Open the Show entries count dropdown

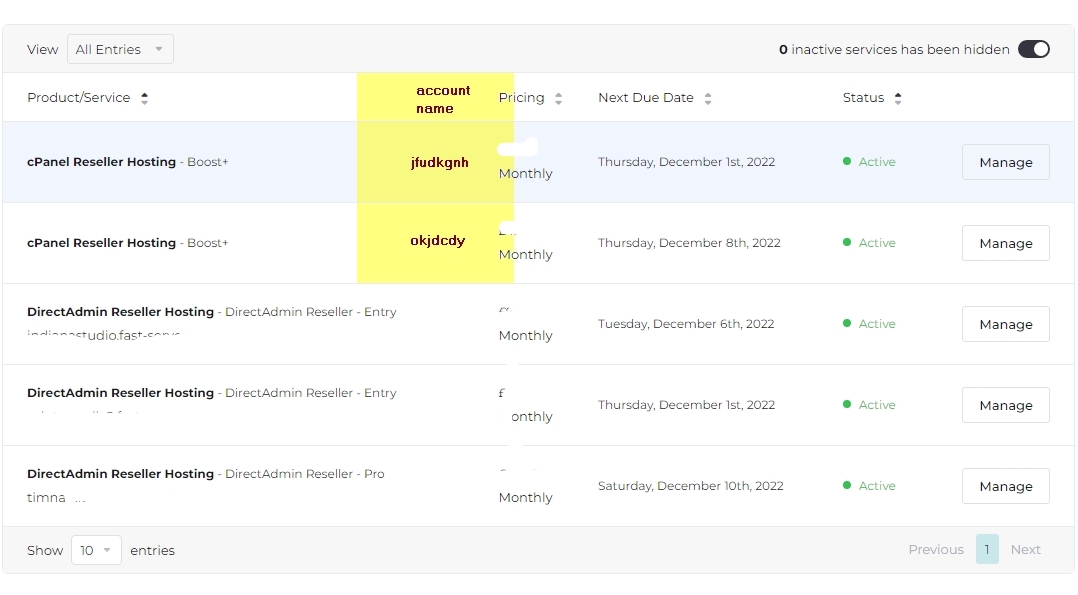tap(96, 550)
